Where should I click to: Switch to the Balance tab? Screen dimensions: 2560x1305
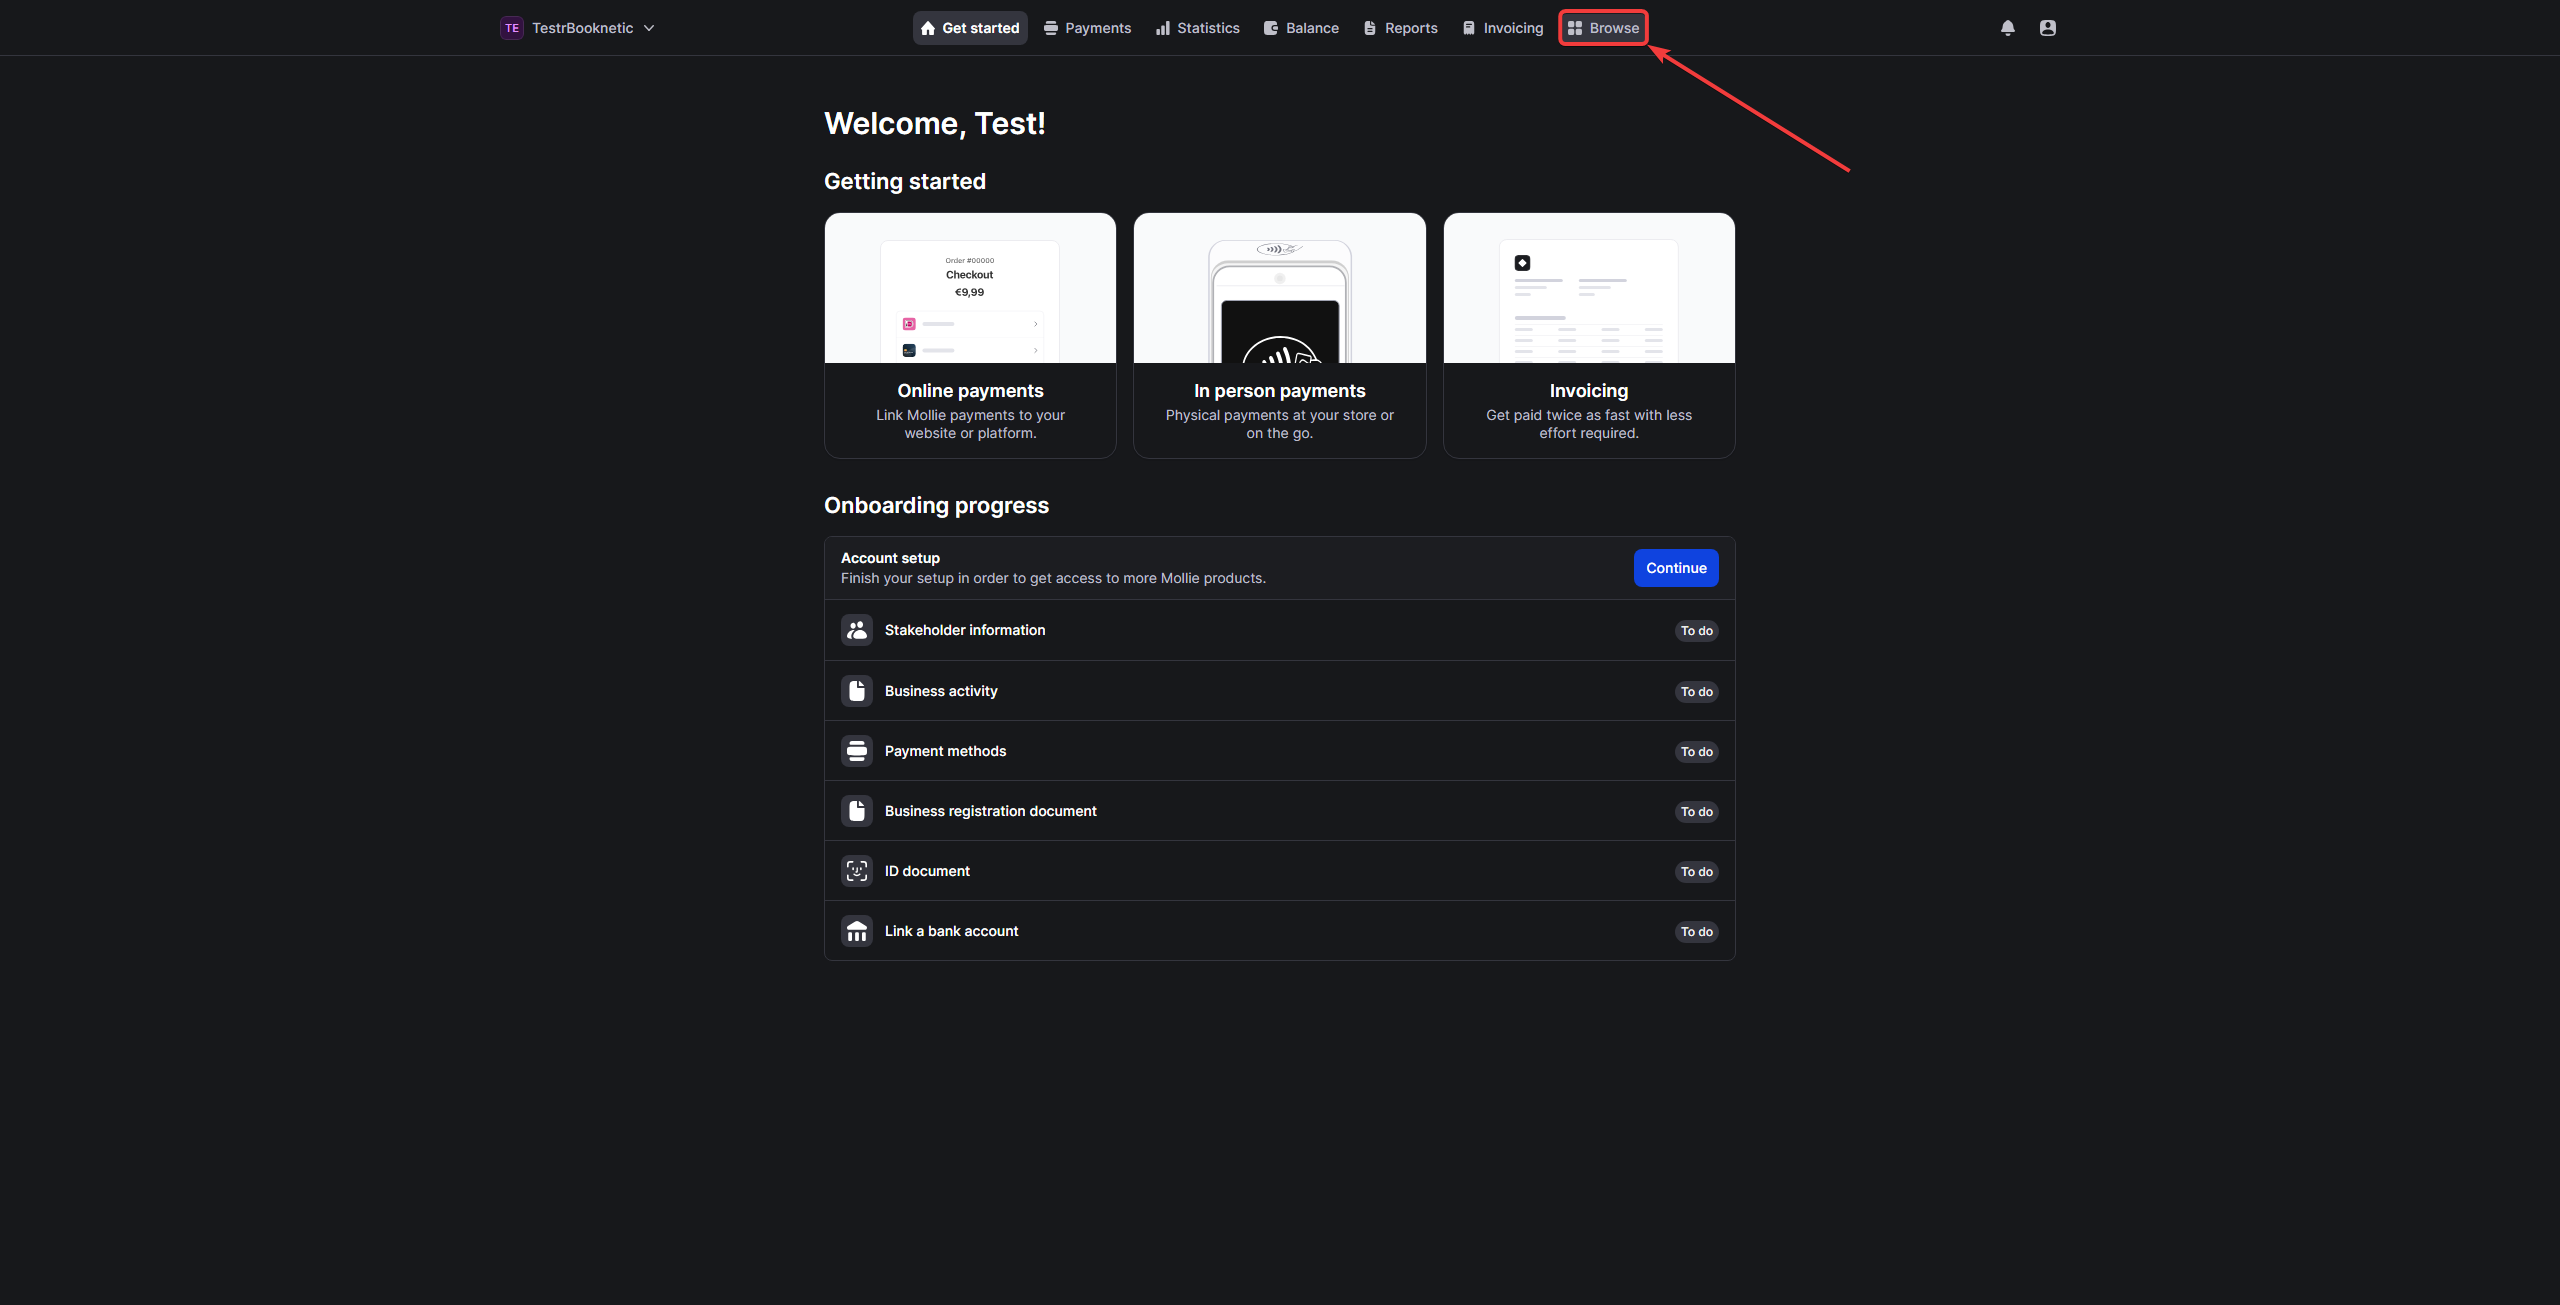point(1301,28)
